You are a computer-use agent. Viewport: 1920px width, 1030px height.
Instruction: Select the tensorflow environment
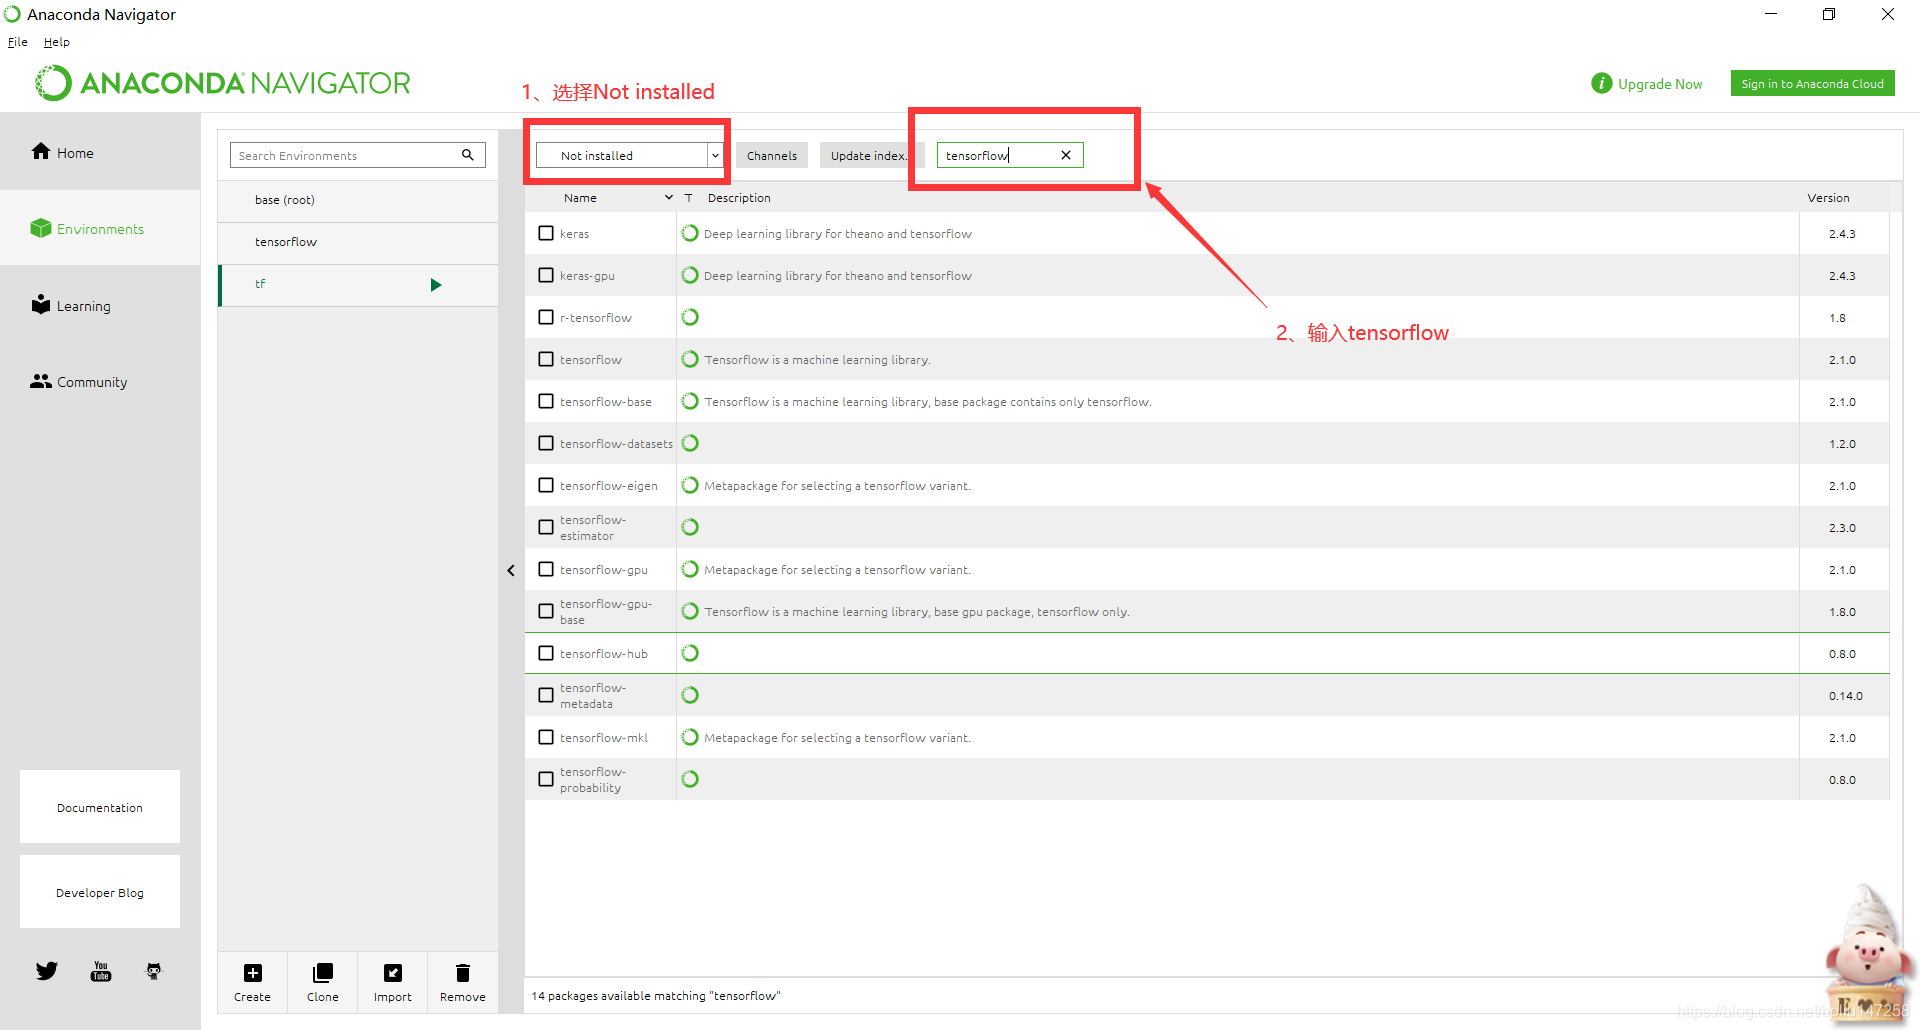pyautogui.click(x=358, y=242)
